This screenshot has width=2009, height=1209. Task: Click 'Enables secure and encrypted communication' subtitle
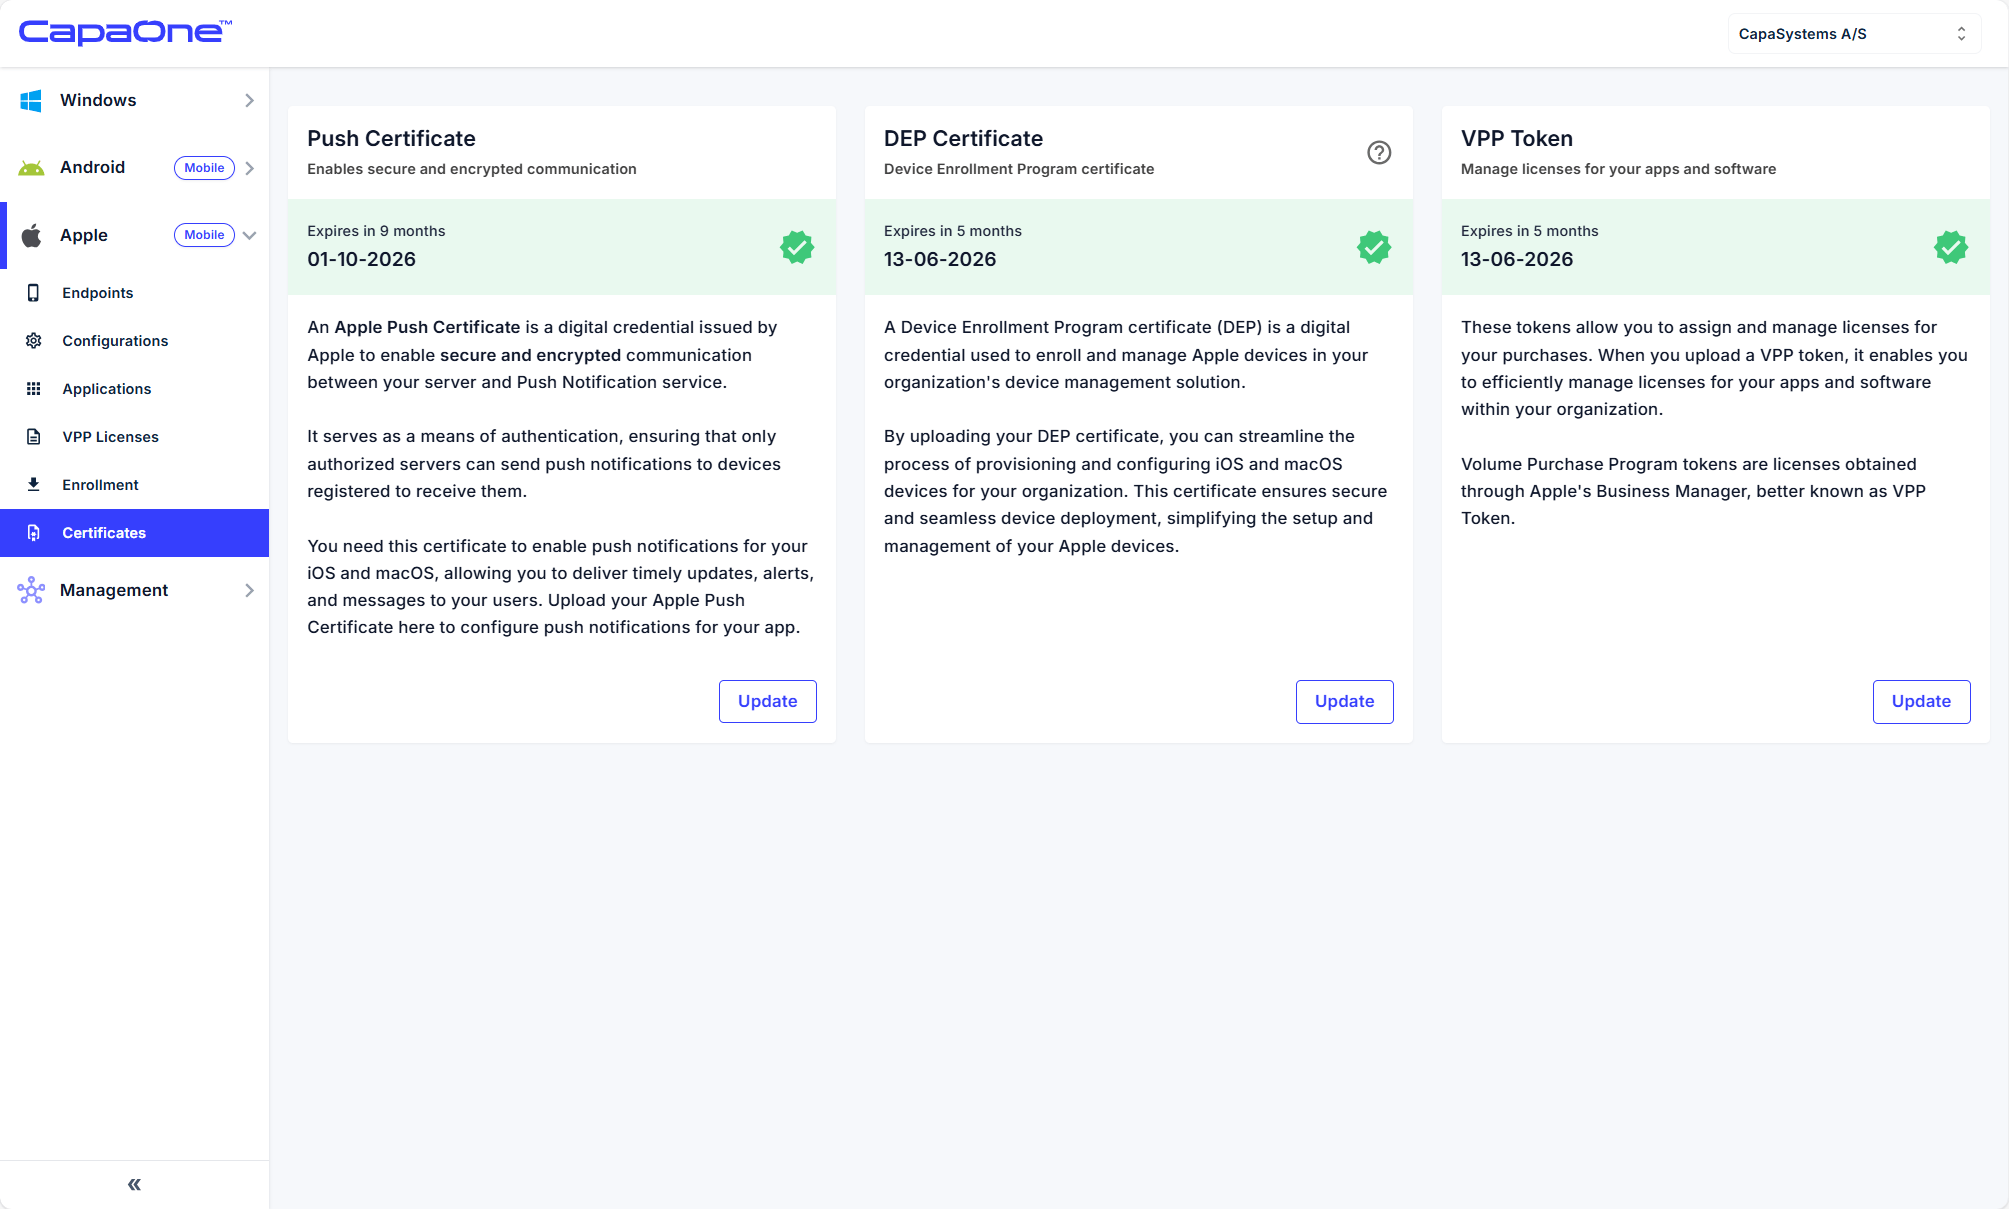coord(472,169)
